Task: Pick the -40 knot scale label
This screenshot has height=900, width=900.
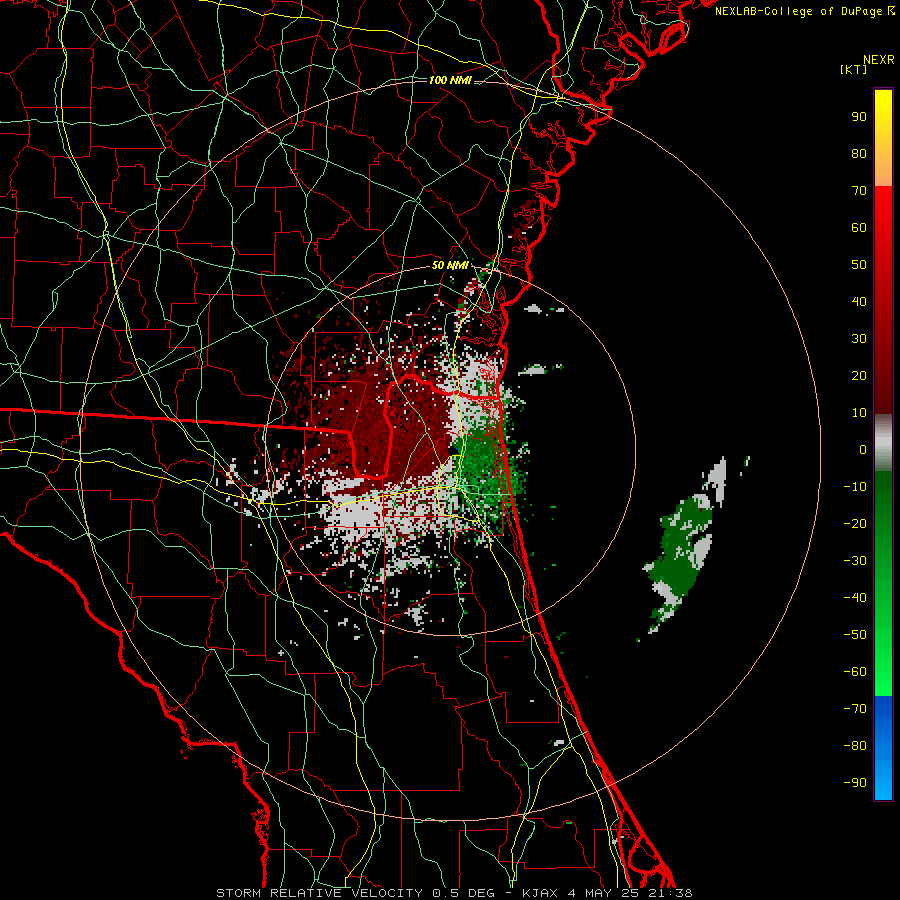Action: (x=855, y=598)
